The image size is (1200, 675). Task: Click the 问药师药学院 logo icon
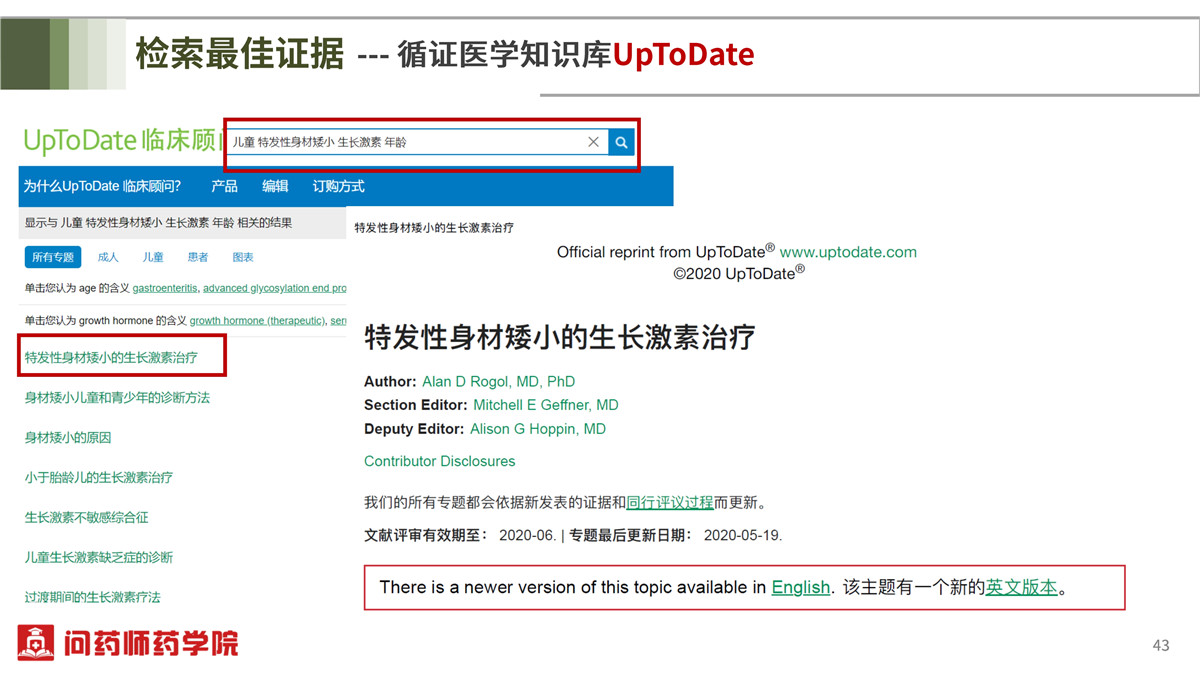36,642
